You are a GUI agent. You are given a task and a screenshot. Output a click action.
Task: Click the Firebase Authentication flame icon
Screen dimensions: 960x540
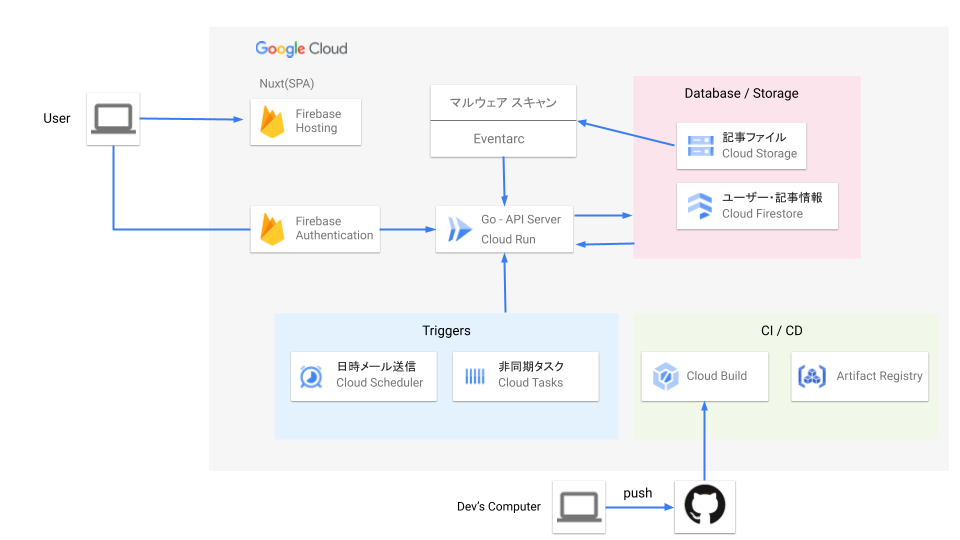[273, 229]
